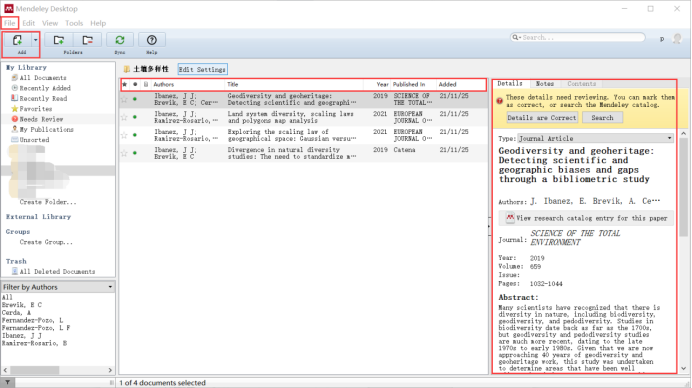Select Unsorted documents
692x388 pixels.
click(x=34, y=139)
